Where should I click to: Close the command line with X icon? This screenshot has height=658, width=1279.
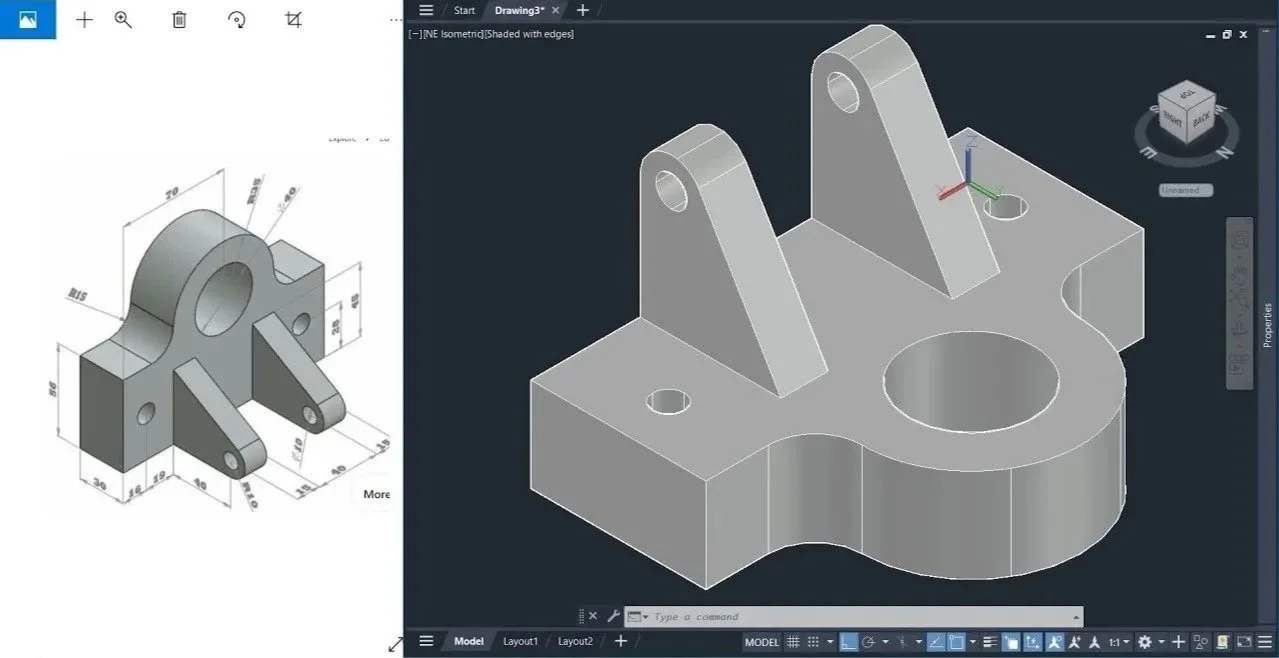click(x=592, y=616)
